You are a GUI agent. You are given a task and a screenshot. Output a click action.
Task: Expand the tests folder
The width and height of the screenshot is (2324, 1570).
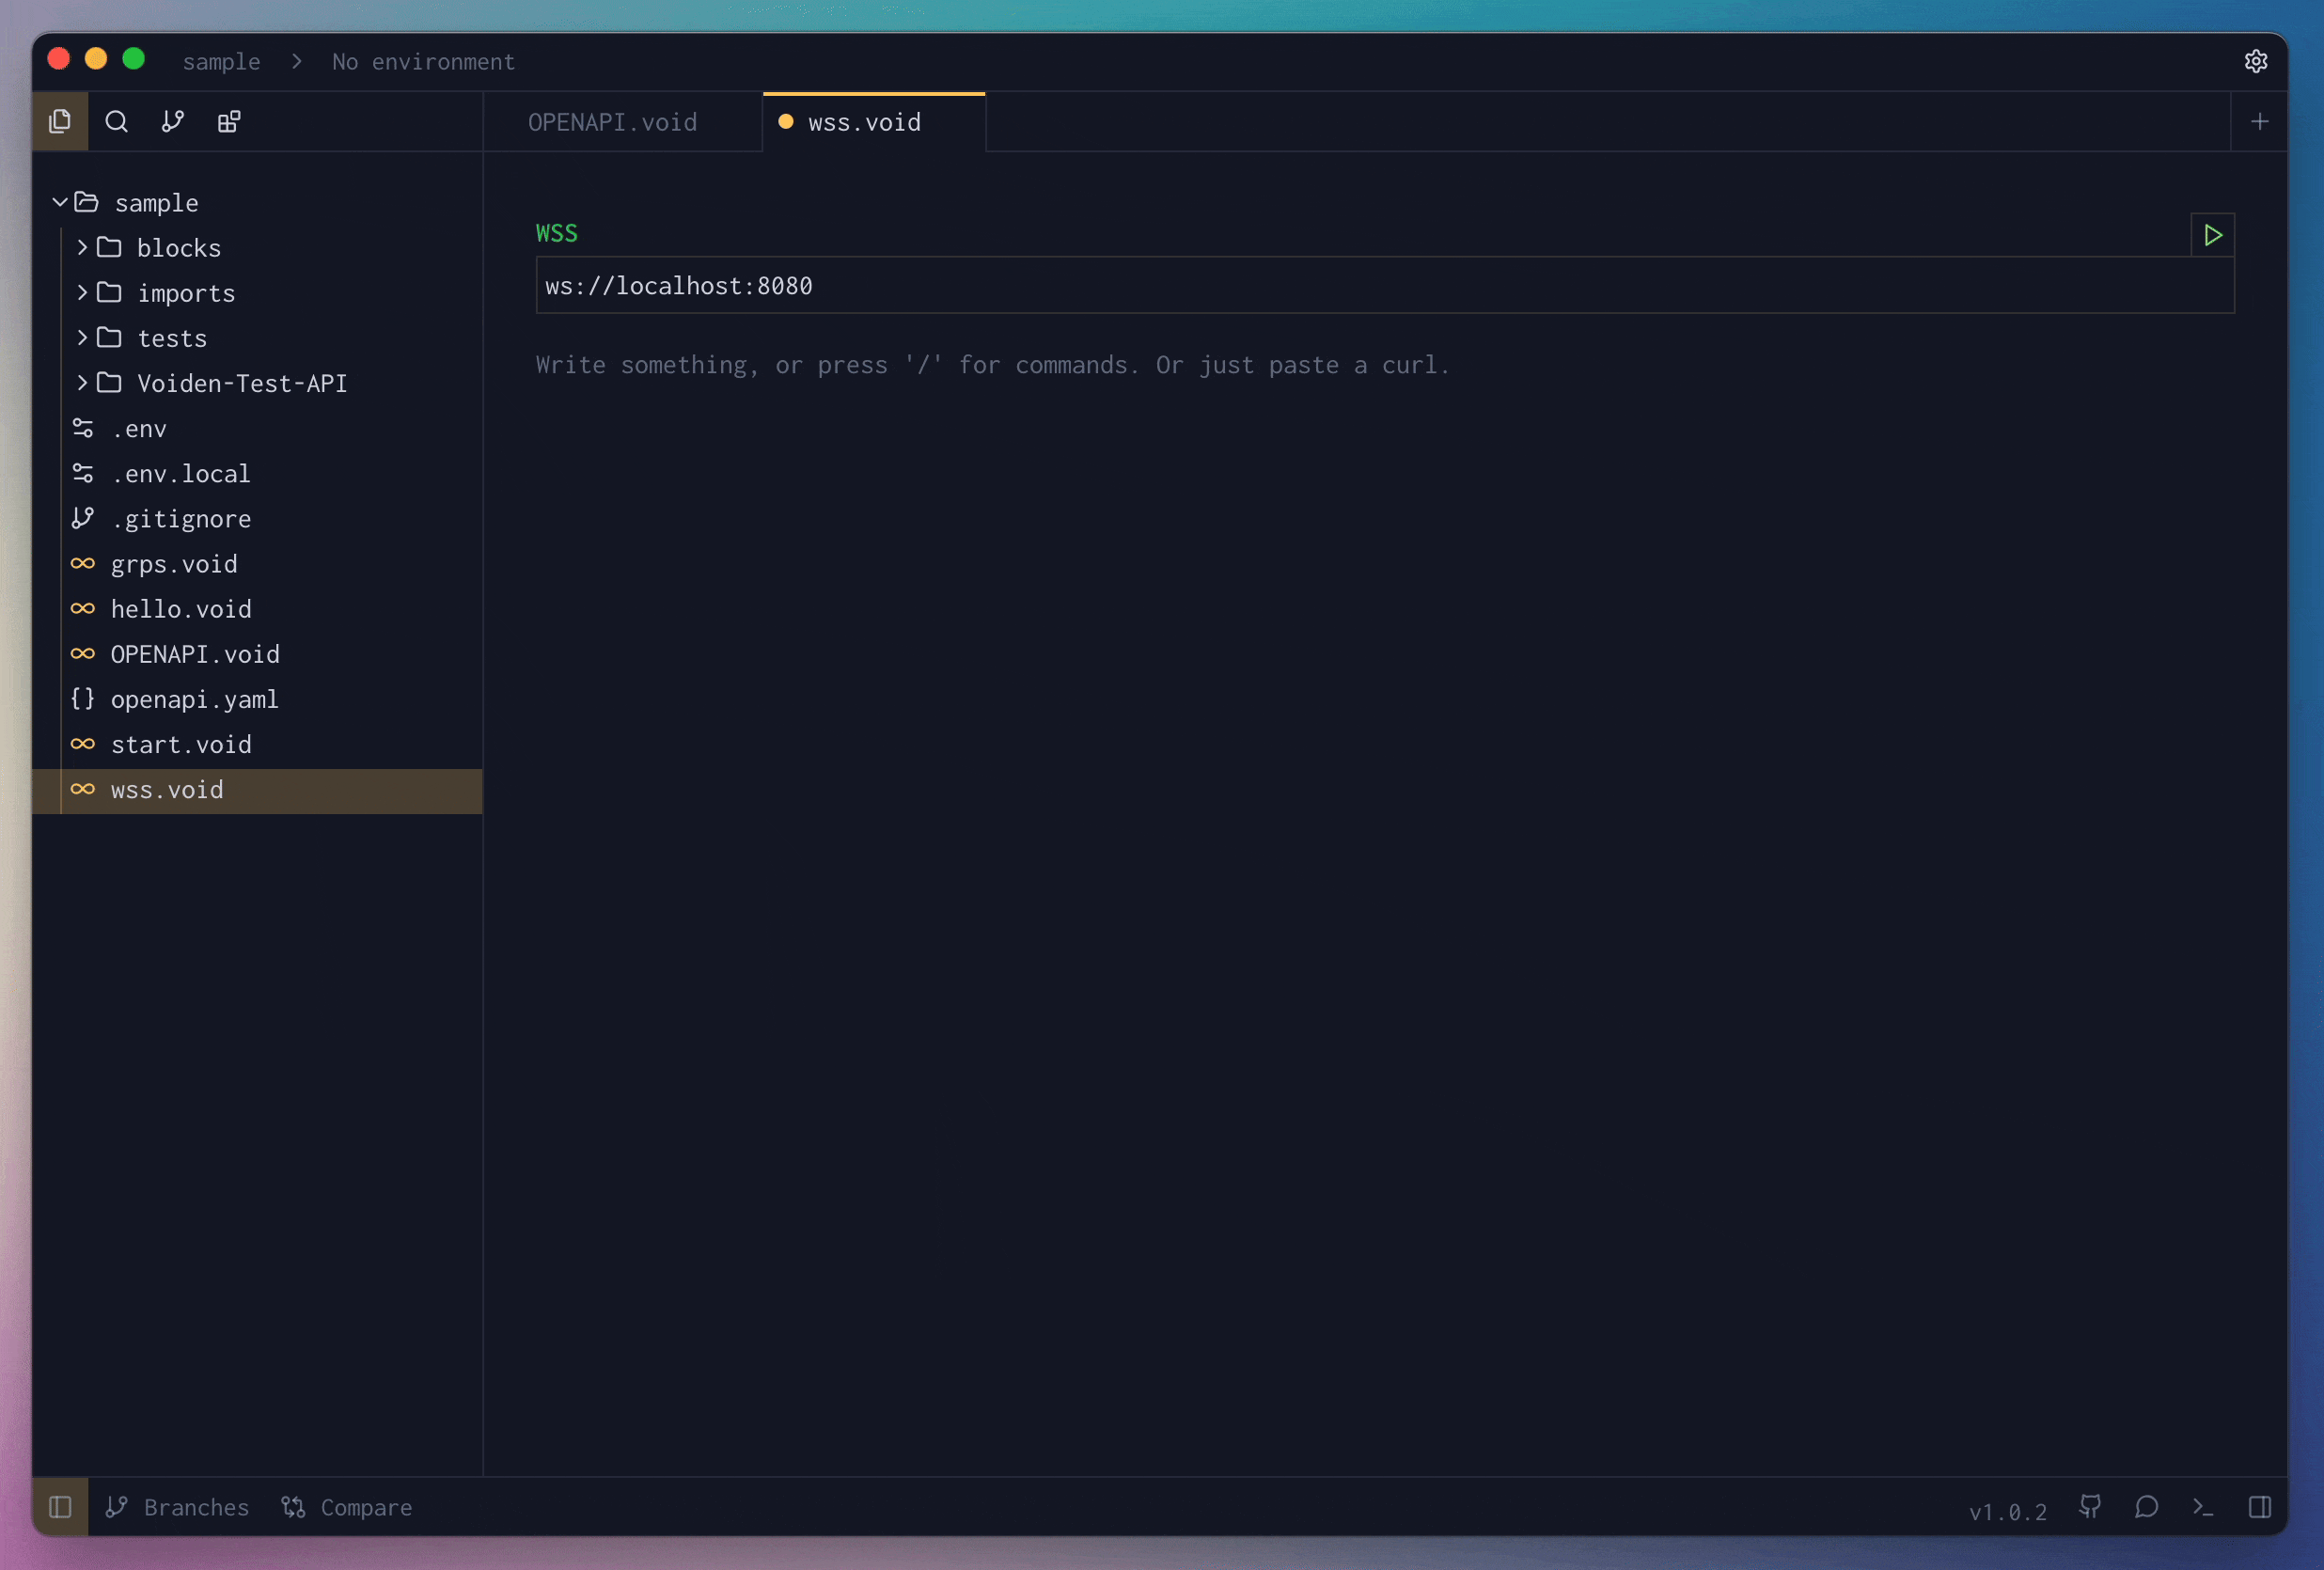tap(82, 338)
